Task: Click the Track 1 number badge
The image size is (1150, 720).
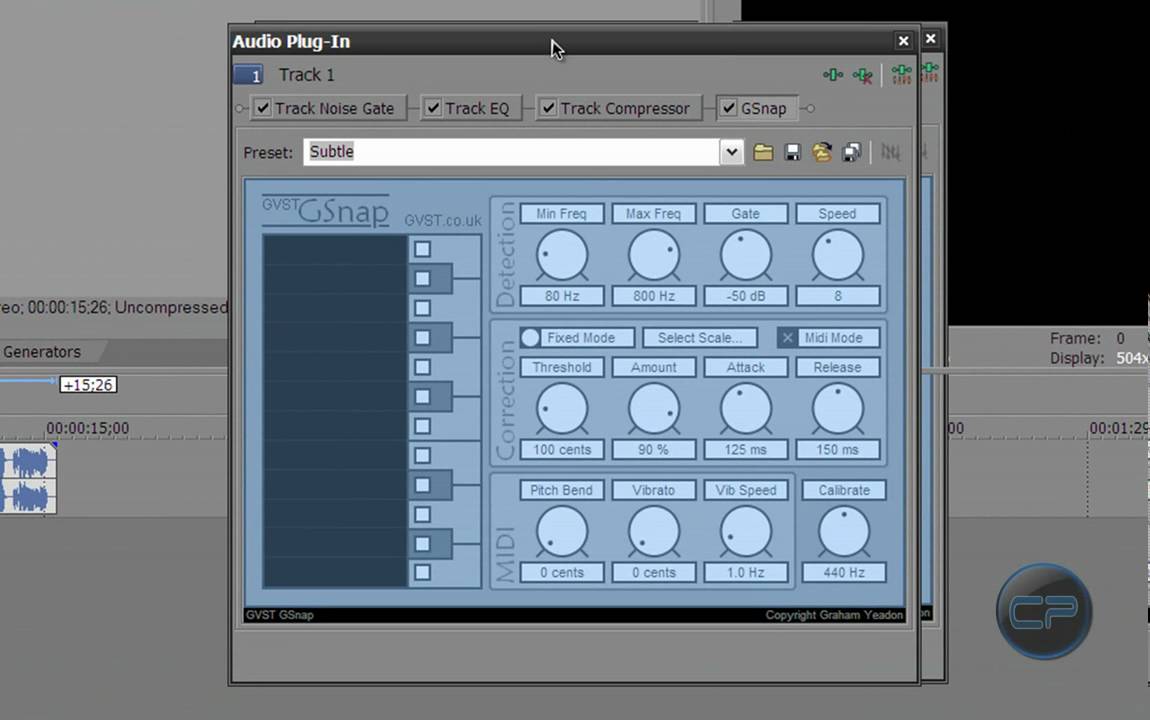Action: click(248, 75)
